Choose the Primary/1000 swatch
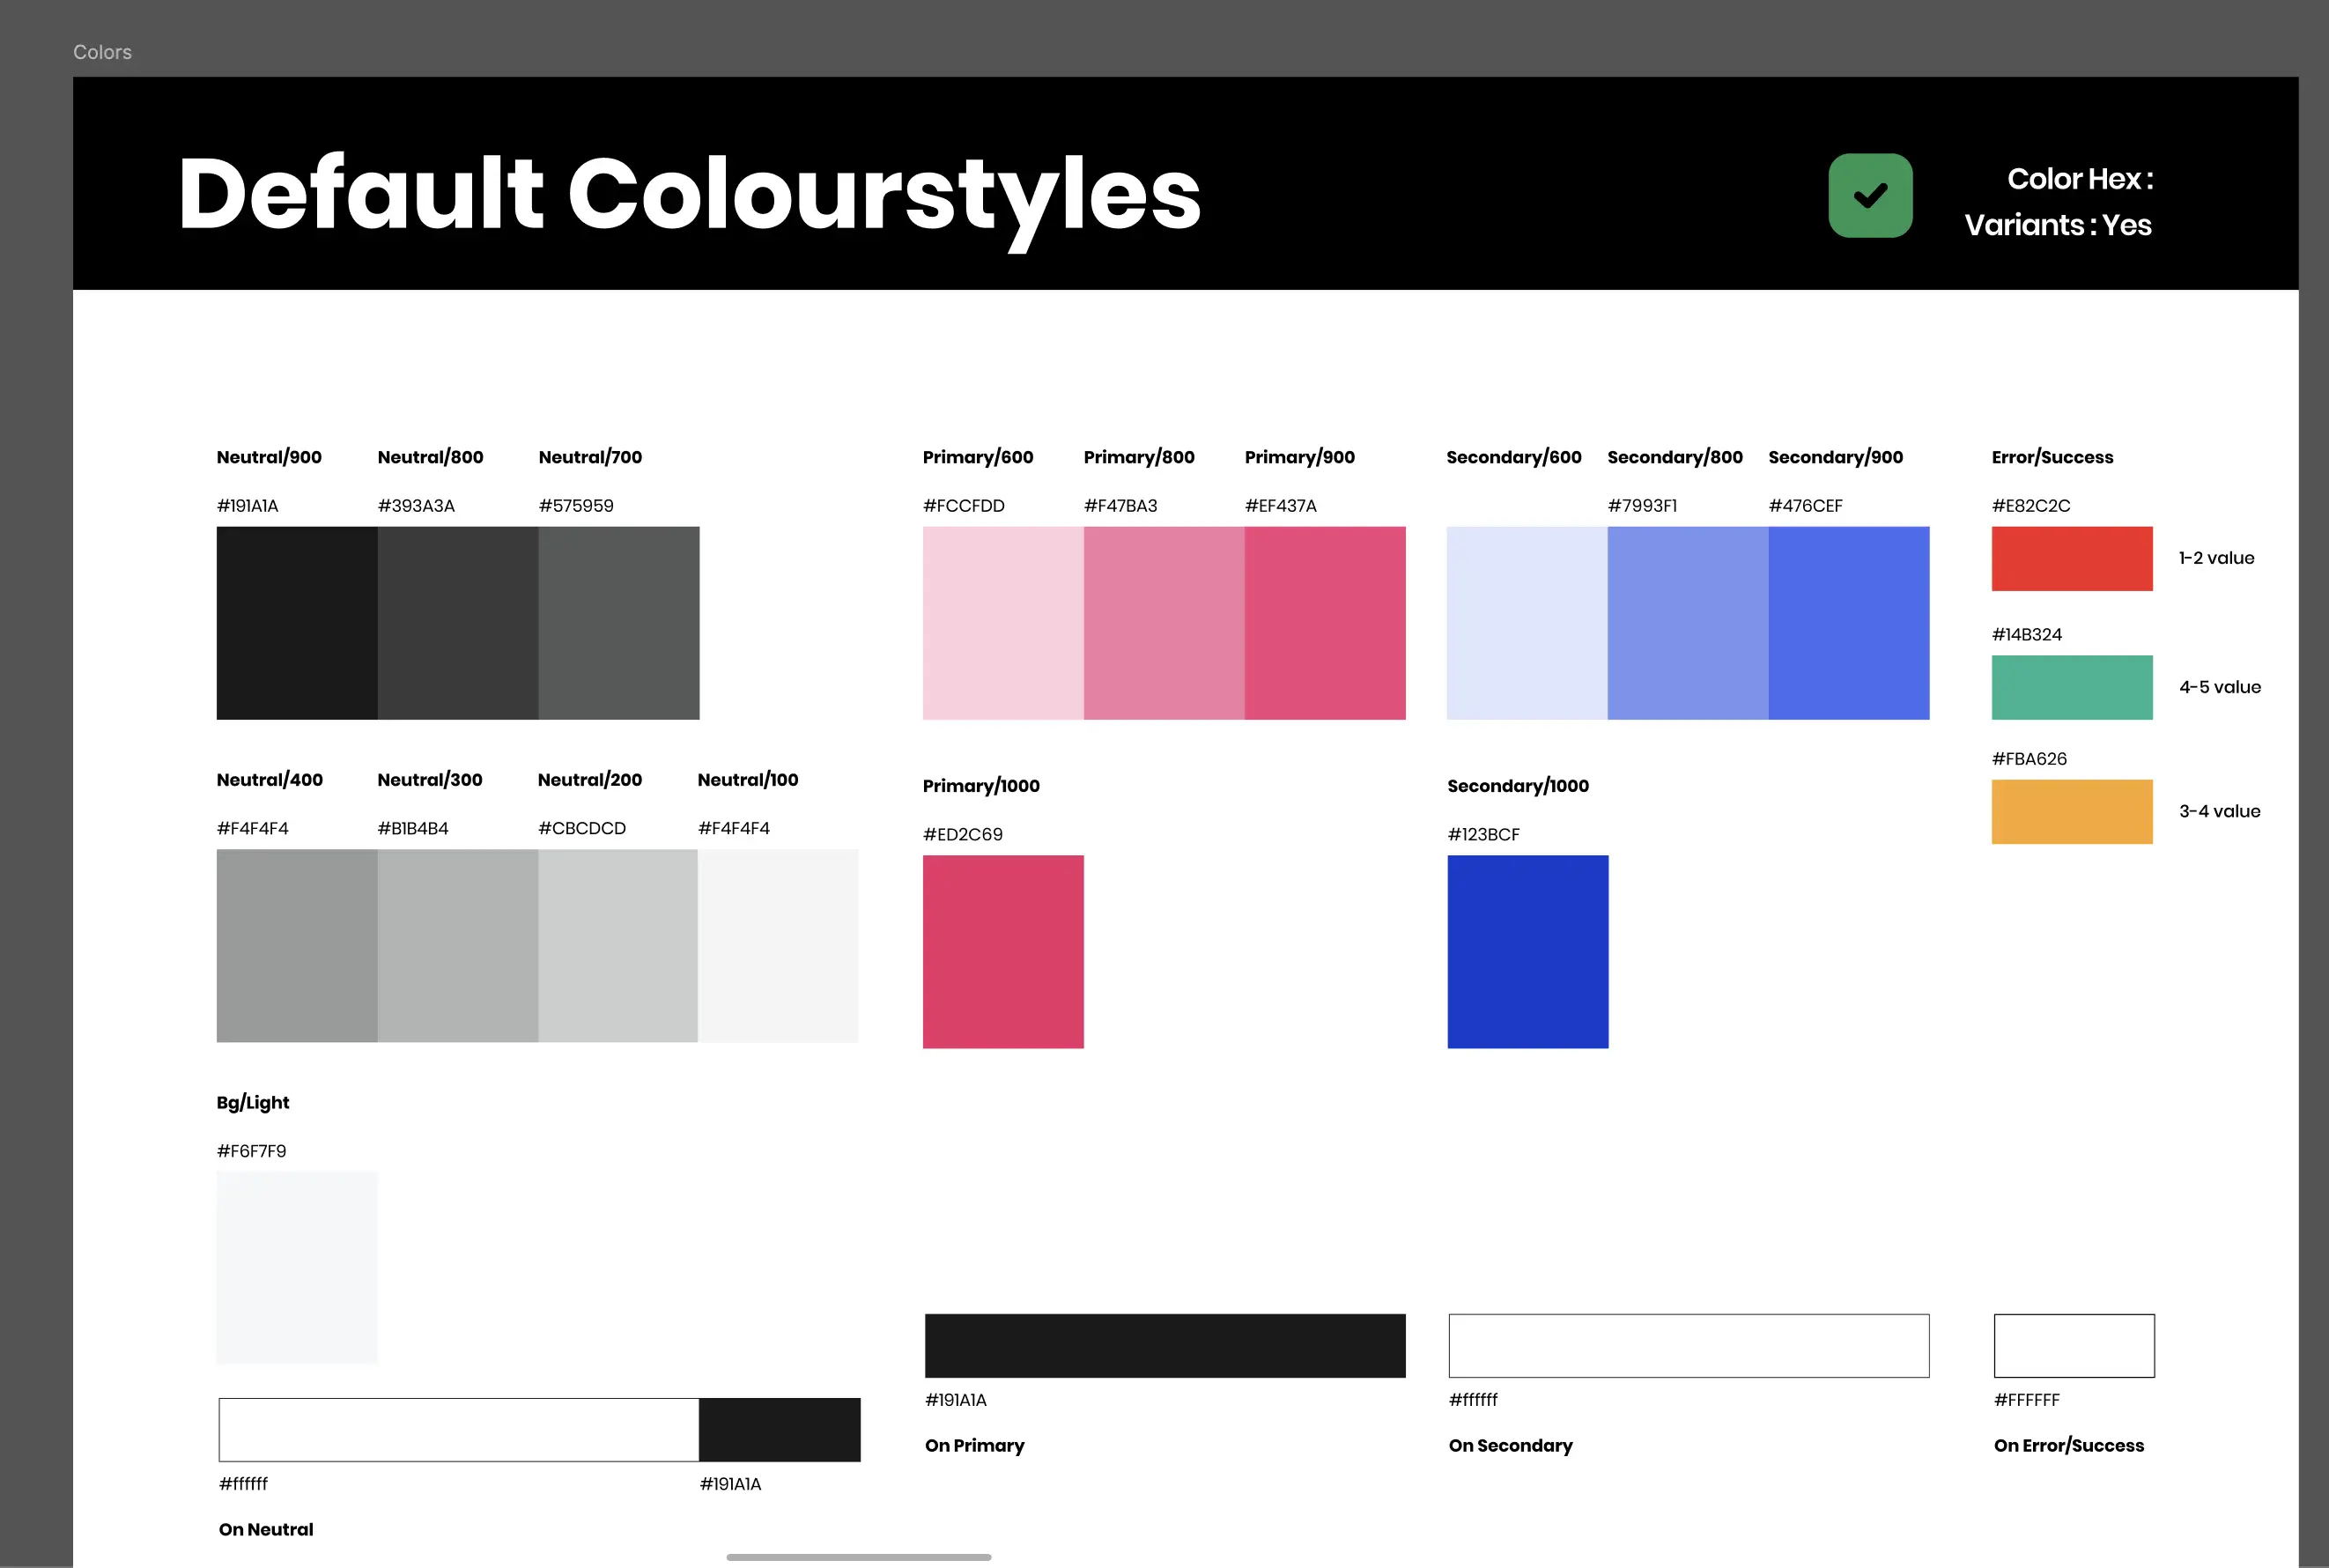 [x=1003, y=952]
